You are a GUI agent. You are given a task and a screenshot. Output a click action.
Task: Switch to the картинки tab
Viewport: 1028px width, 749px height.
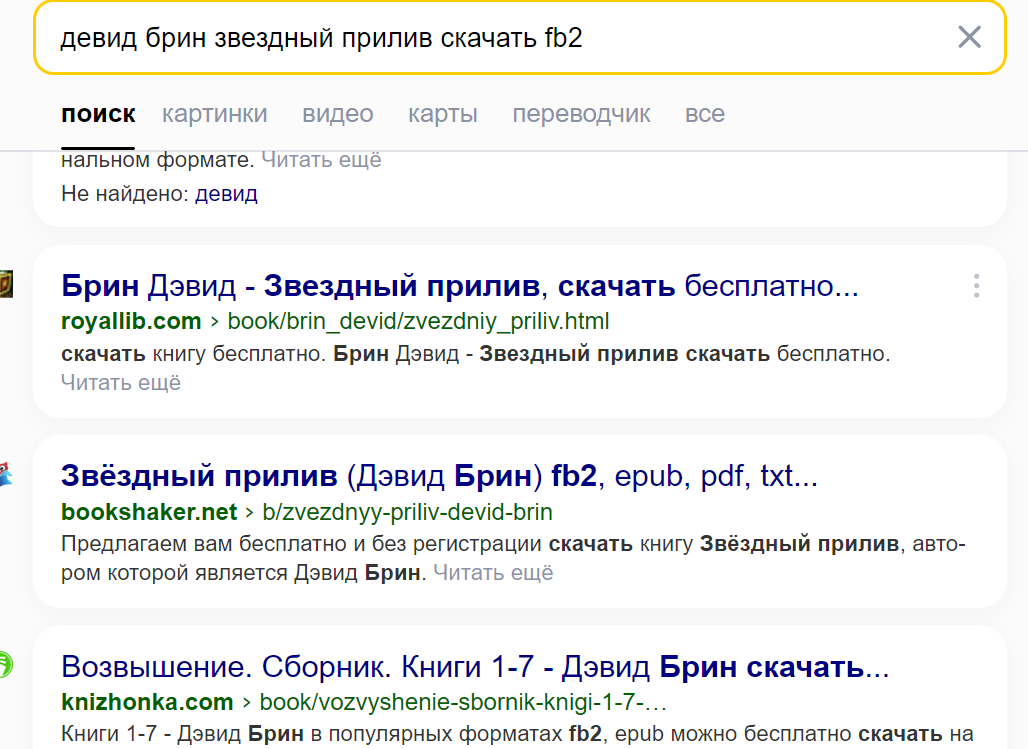(215, 114)
